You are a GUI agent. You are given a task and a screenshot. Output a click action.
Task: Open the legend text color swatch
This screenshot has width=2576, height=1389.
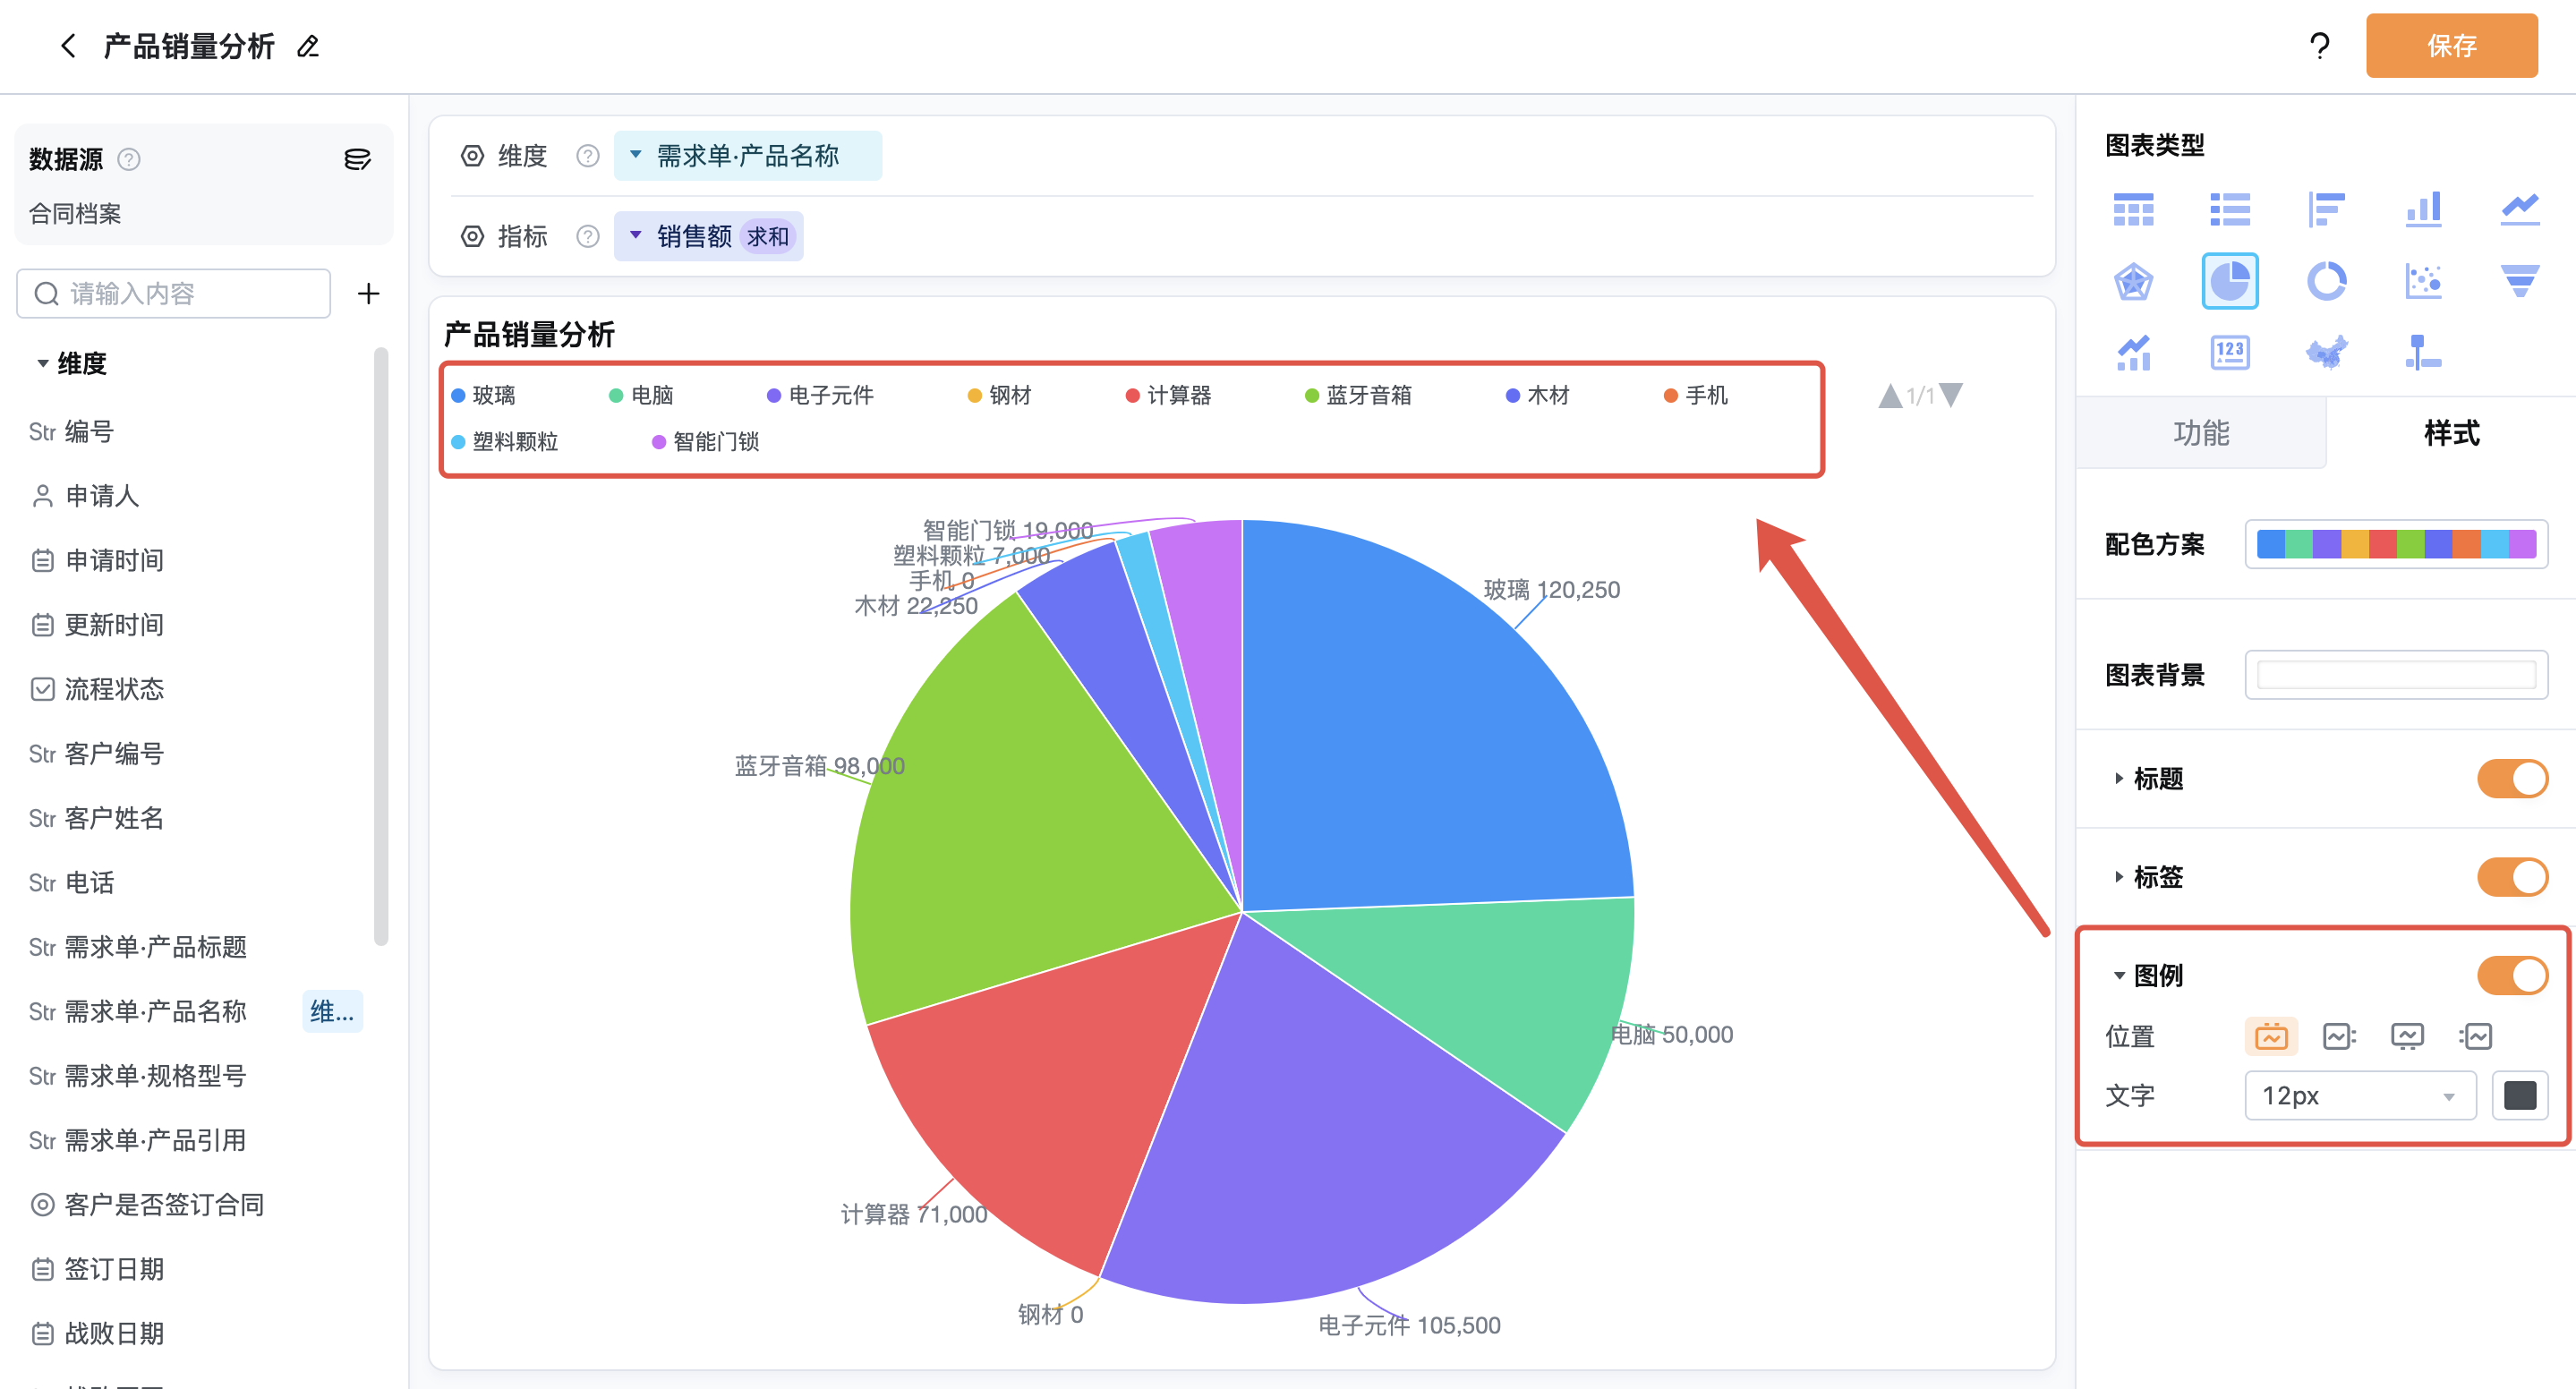(x=2519, y=1096)
